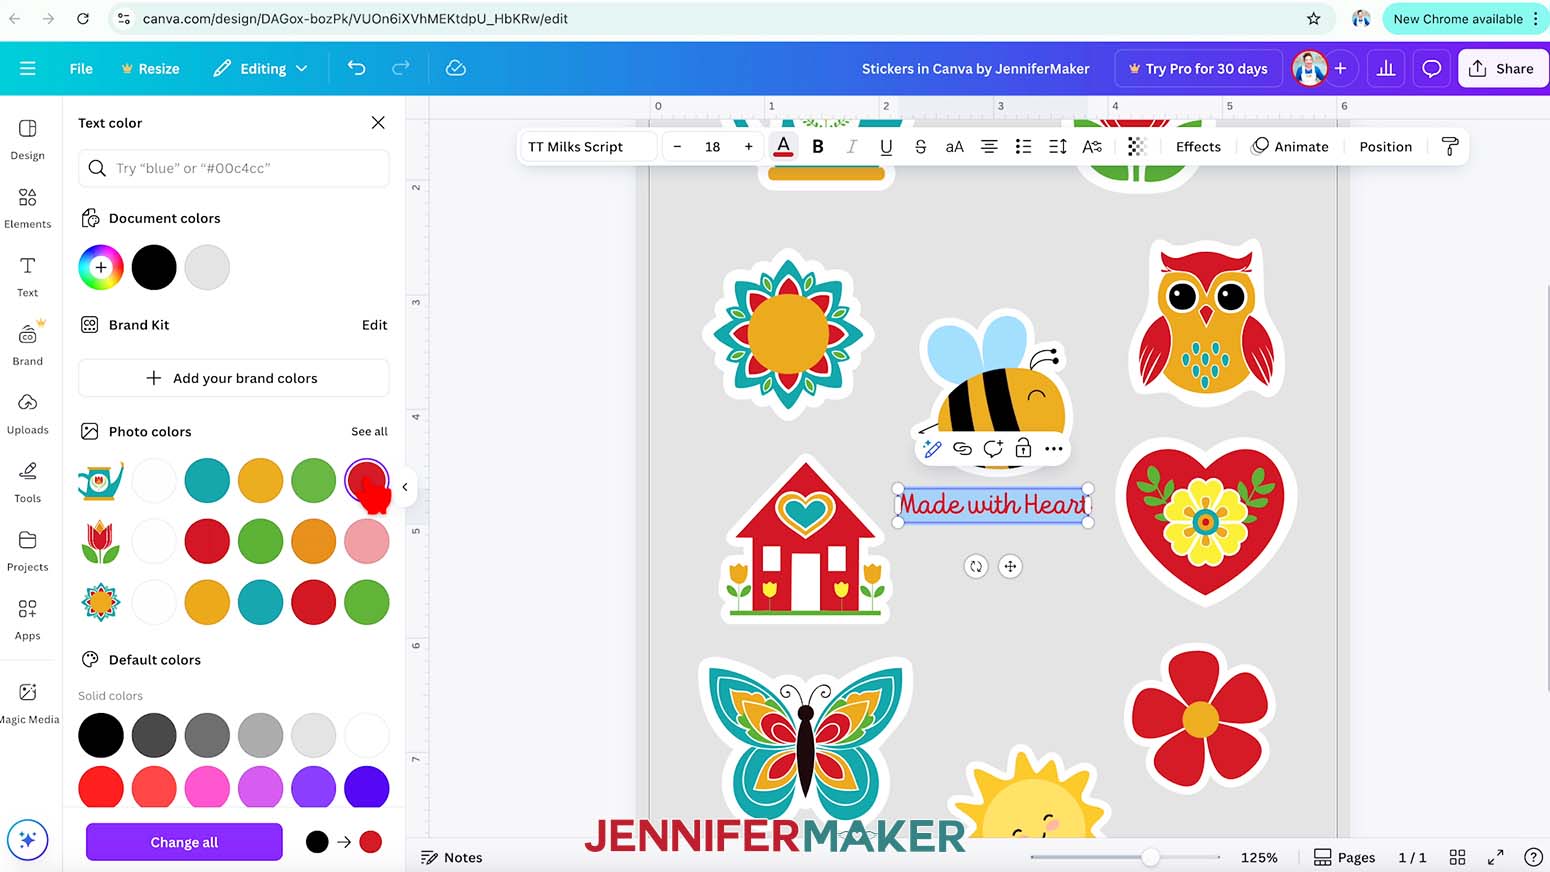The image size is (1550, 872).
Task: Check the cloud save status icon
Action: click(456, 68)
